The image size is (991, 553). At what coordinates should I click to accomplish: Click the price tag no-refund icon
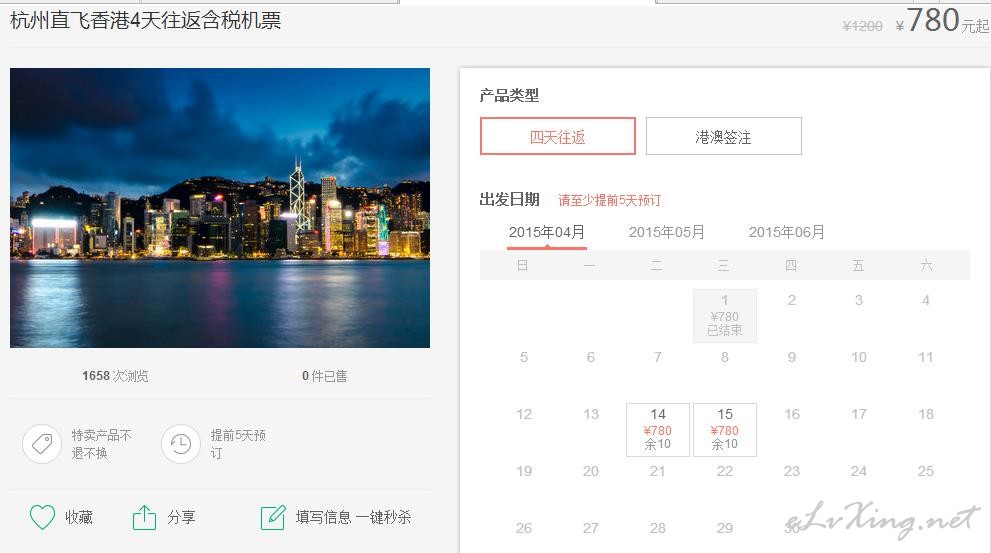click(x=42, y=444)
